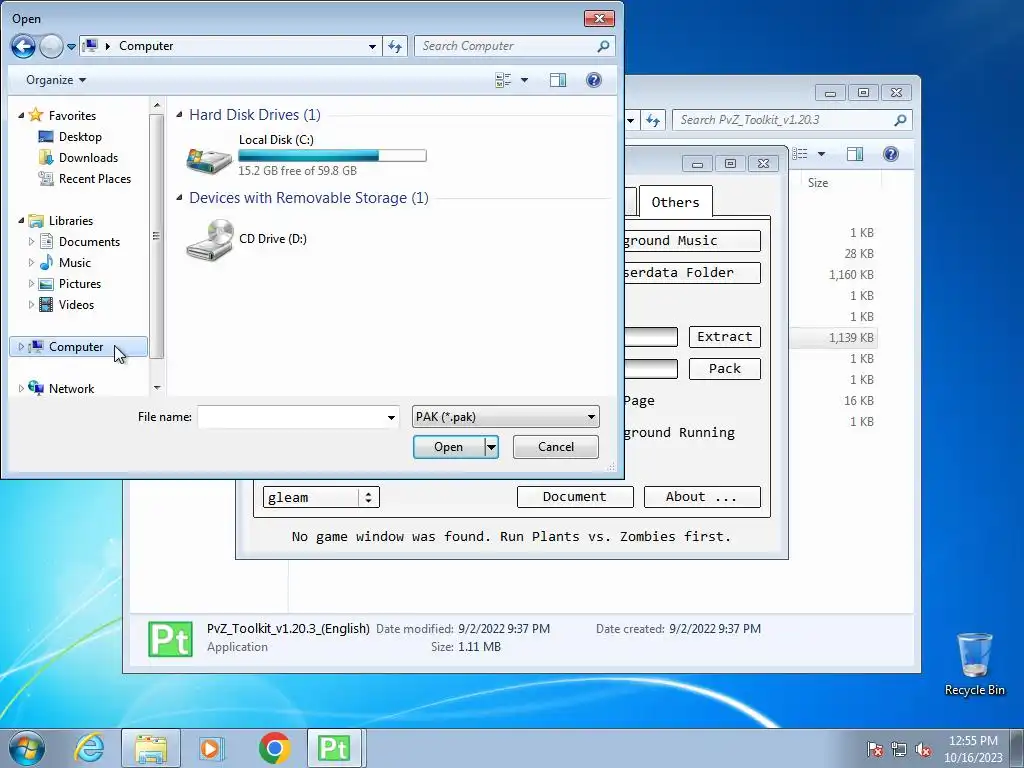Open the address bar history dropdown
This screenshot has width=1024, height=768.
coord(372,46)
